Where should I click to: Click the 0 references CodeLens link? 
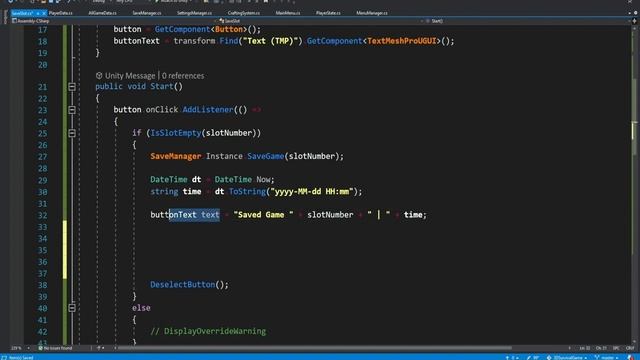click(183, 76)
